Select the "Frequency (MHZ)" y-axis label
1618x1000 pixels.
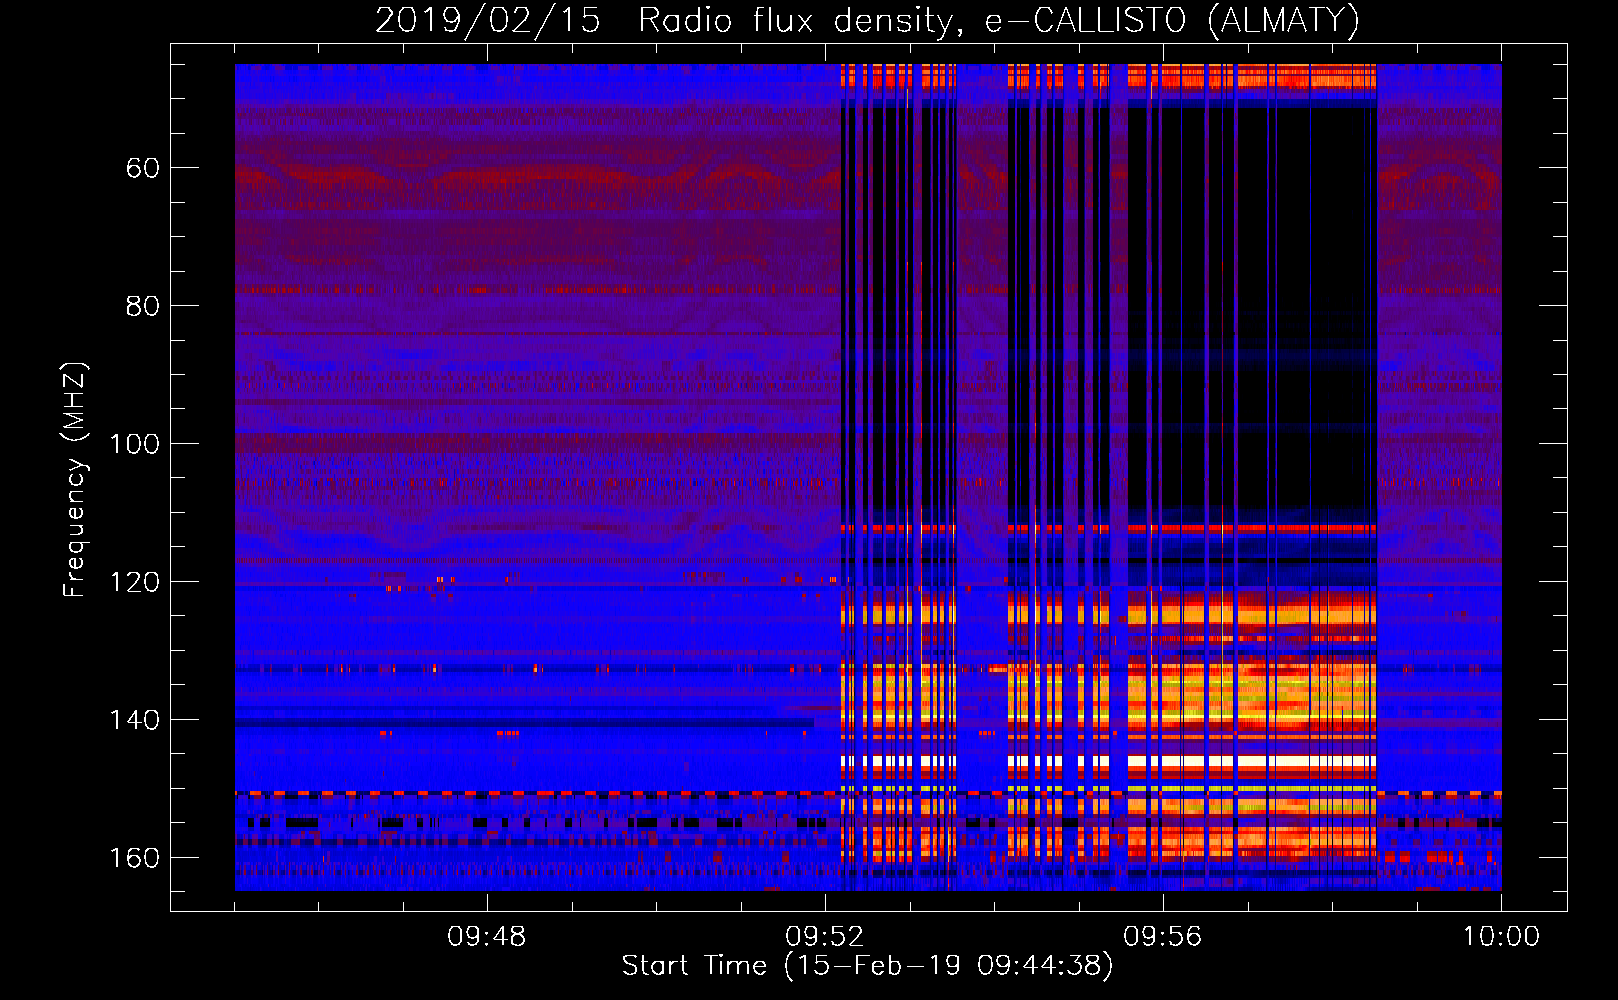75,479
